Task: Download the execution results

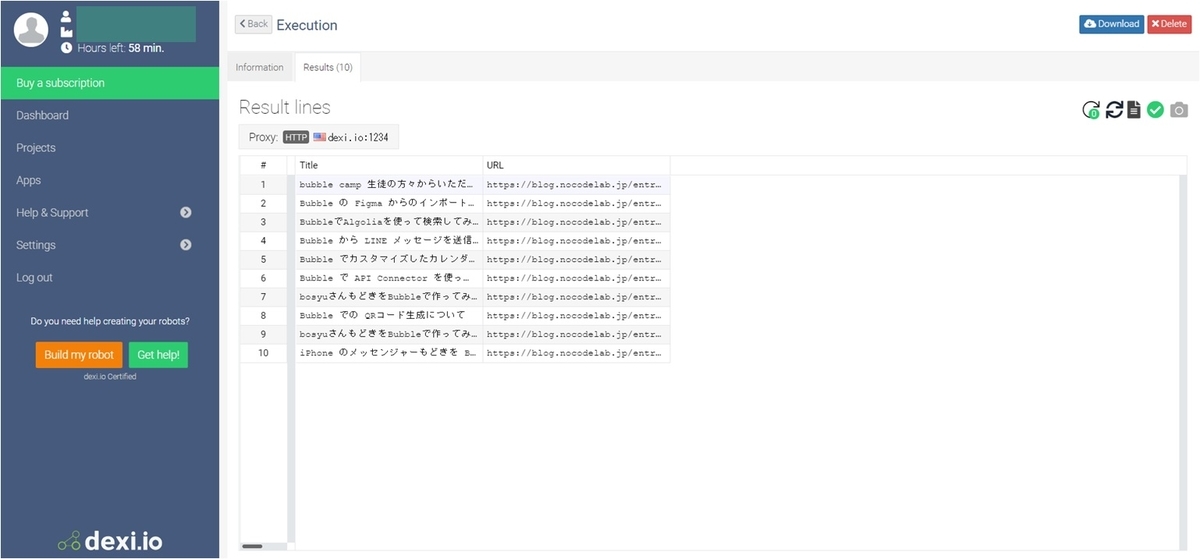Action: (x=1111, y=24)
